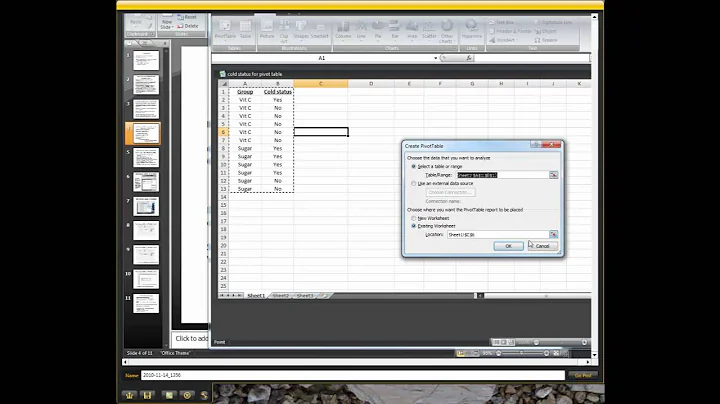
Task: Click column D header
Action: coord(371,84)
